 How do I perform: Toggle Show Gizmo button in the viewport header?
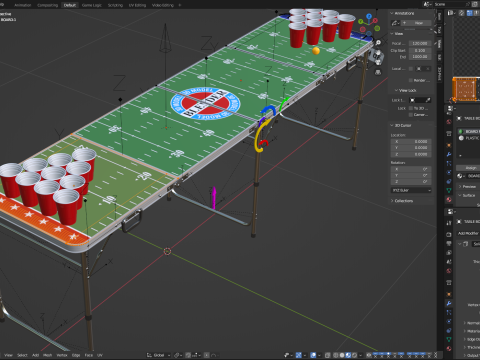[x=299, y=355]
